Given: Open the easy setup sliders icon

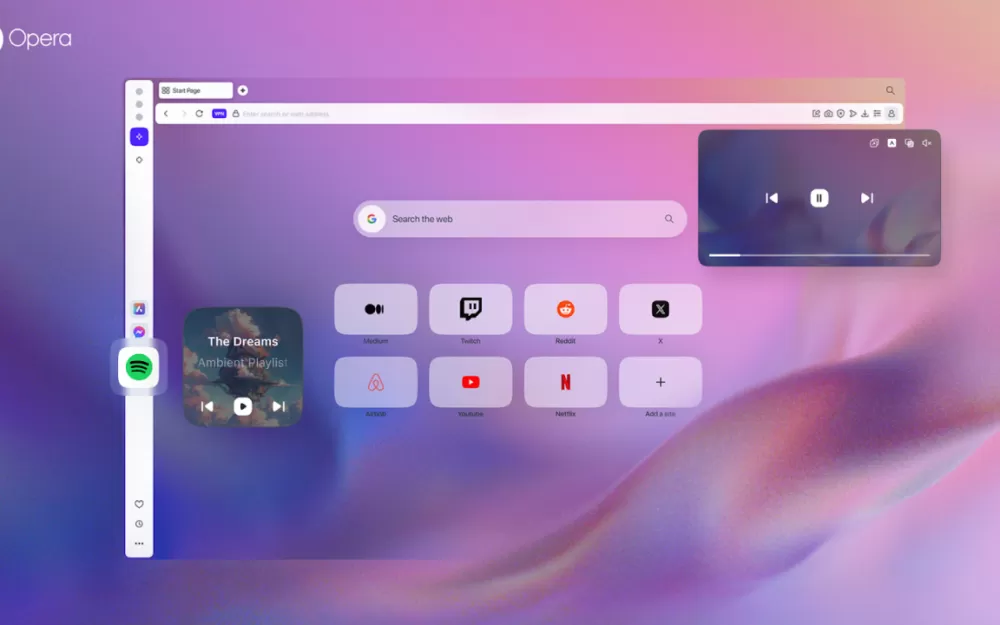Looking at the screenshot, I should click(x=877, y=114).
